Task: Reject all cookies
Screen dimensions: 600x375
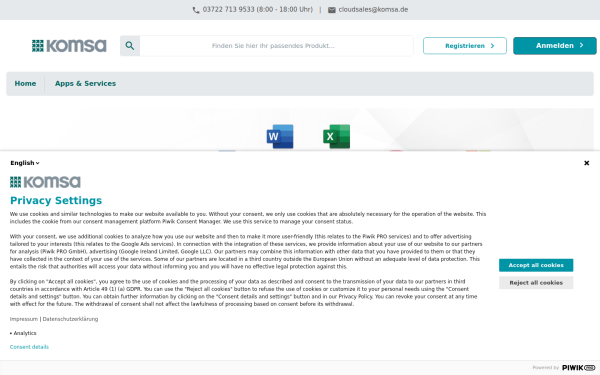Action: click(536, 283)
